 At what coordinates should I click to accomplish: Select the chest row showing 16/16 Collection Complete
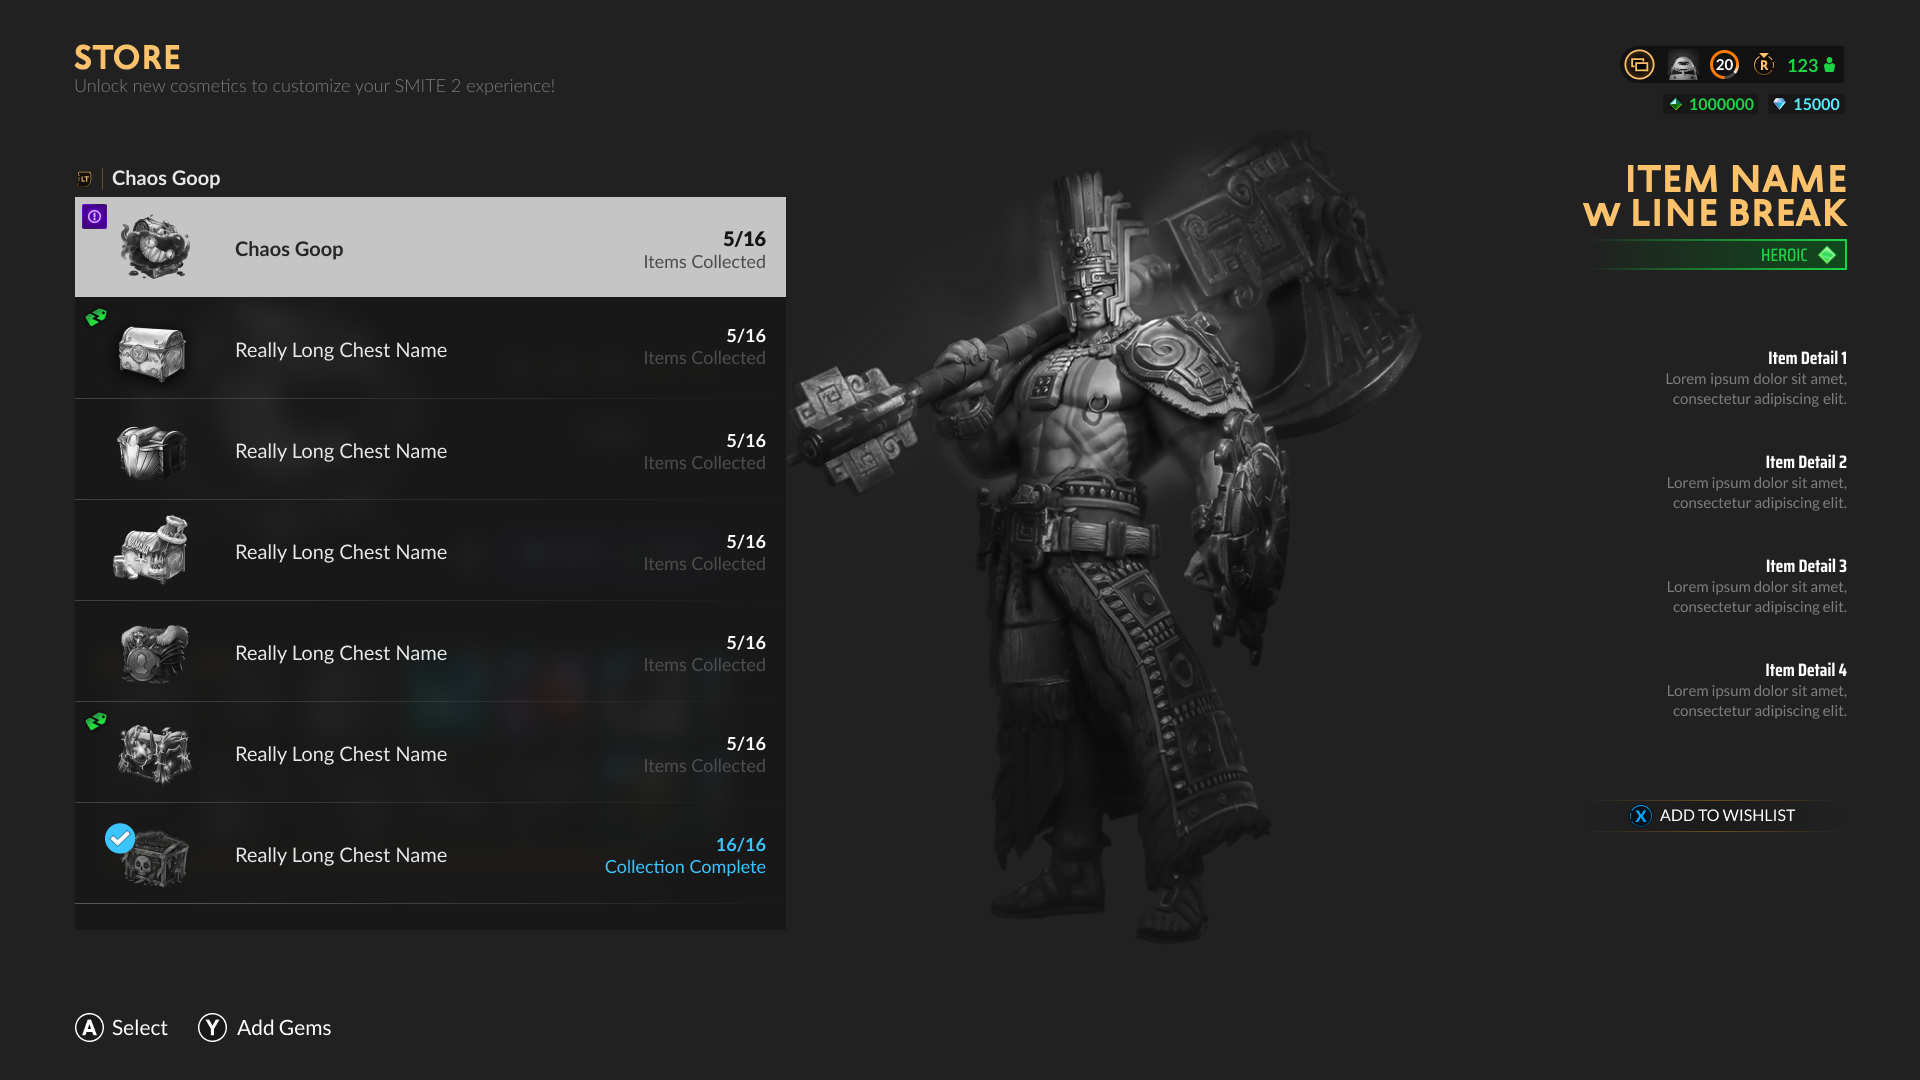tap(430, 854)
